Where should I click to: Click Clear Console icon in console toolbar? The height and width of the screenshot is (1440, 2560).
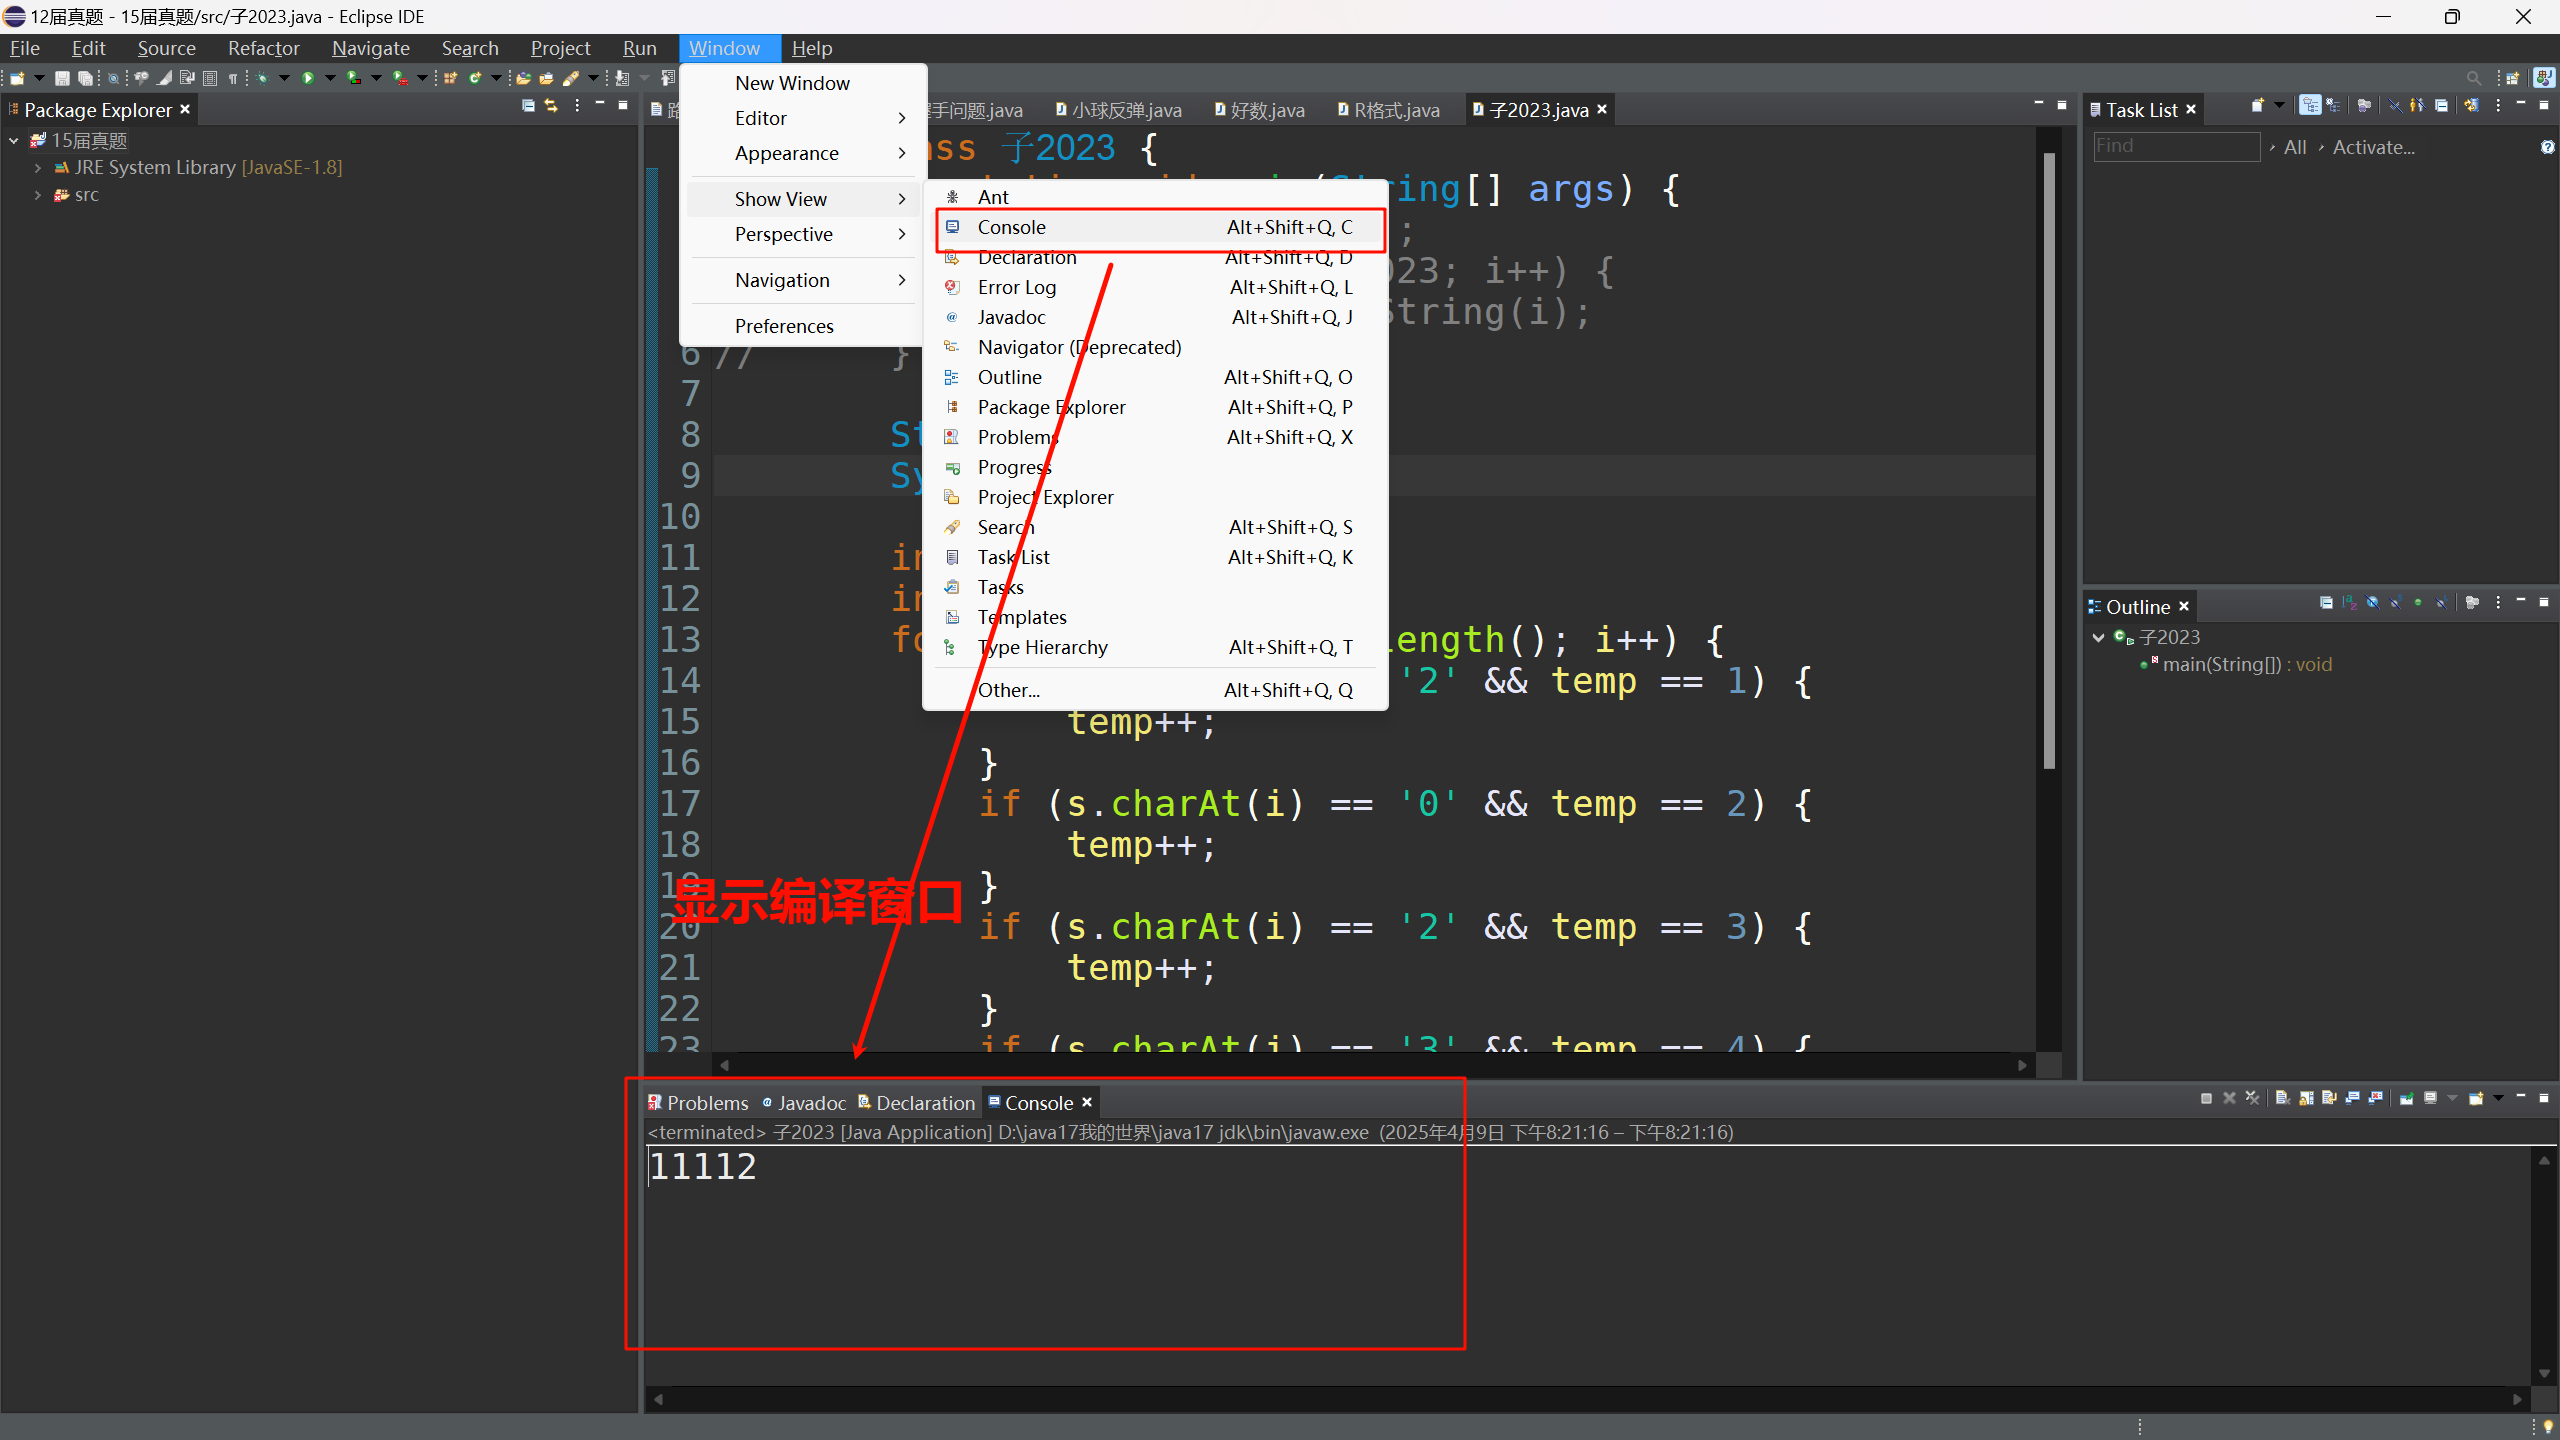click(x=2282, y=1098)
